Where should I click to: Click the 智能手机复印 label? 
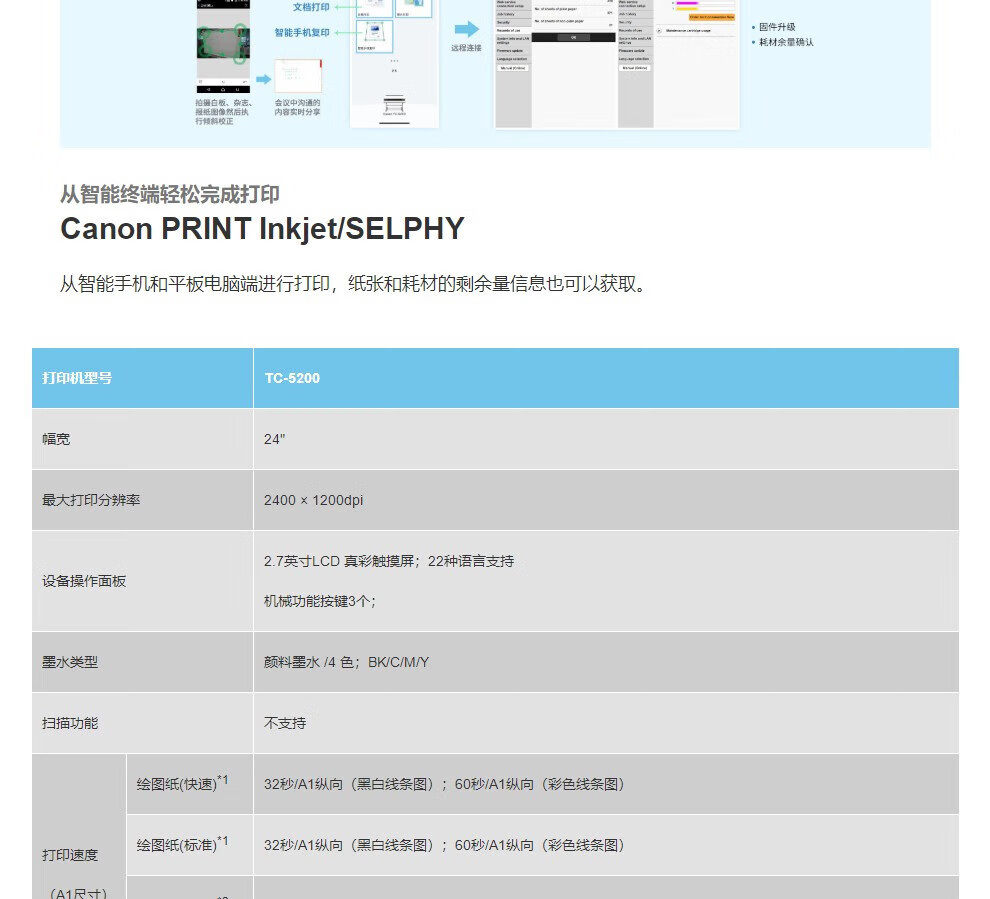pyautogui.click(x=302, y=32)
